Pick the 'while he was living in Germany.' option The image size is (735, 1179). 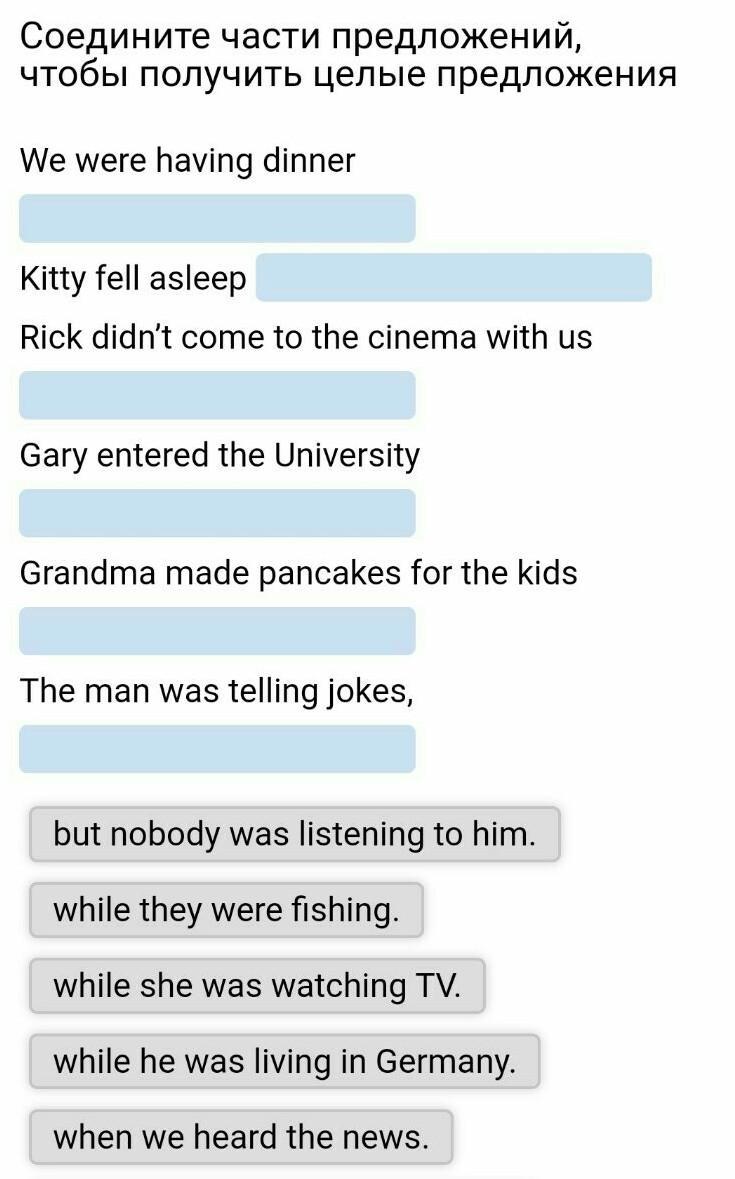[284, 1061]
